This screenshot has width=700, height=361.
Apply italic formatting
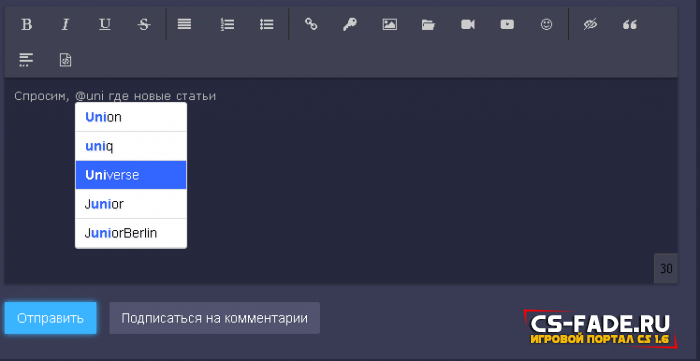66,25
